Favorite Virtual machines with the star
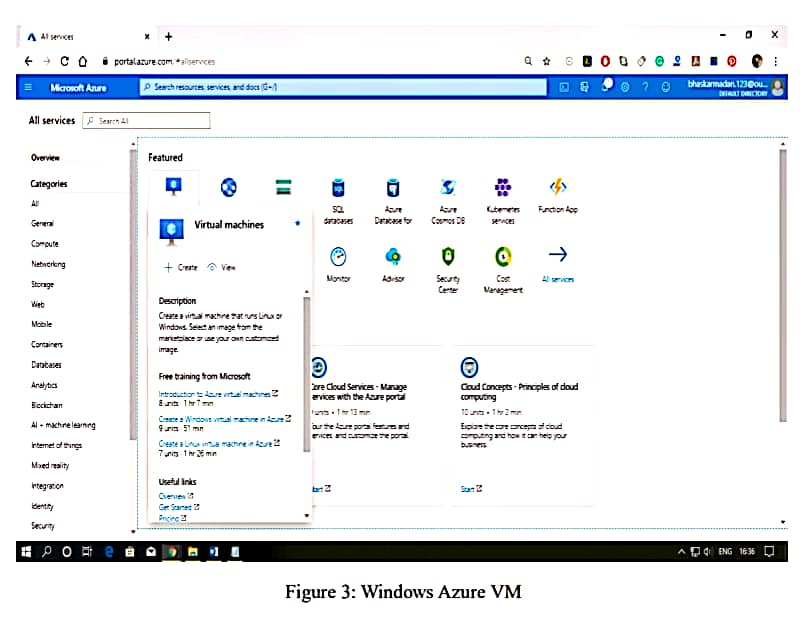 (x=297, y=223)
